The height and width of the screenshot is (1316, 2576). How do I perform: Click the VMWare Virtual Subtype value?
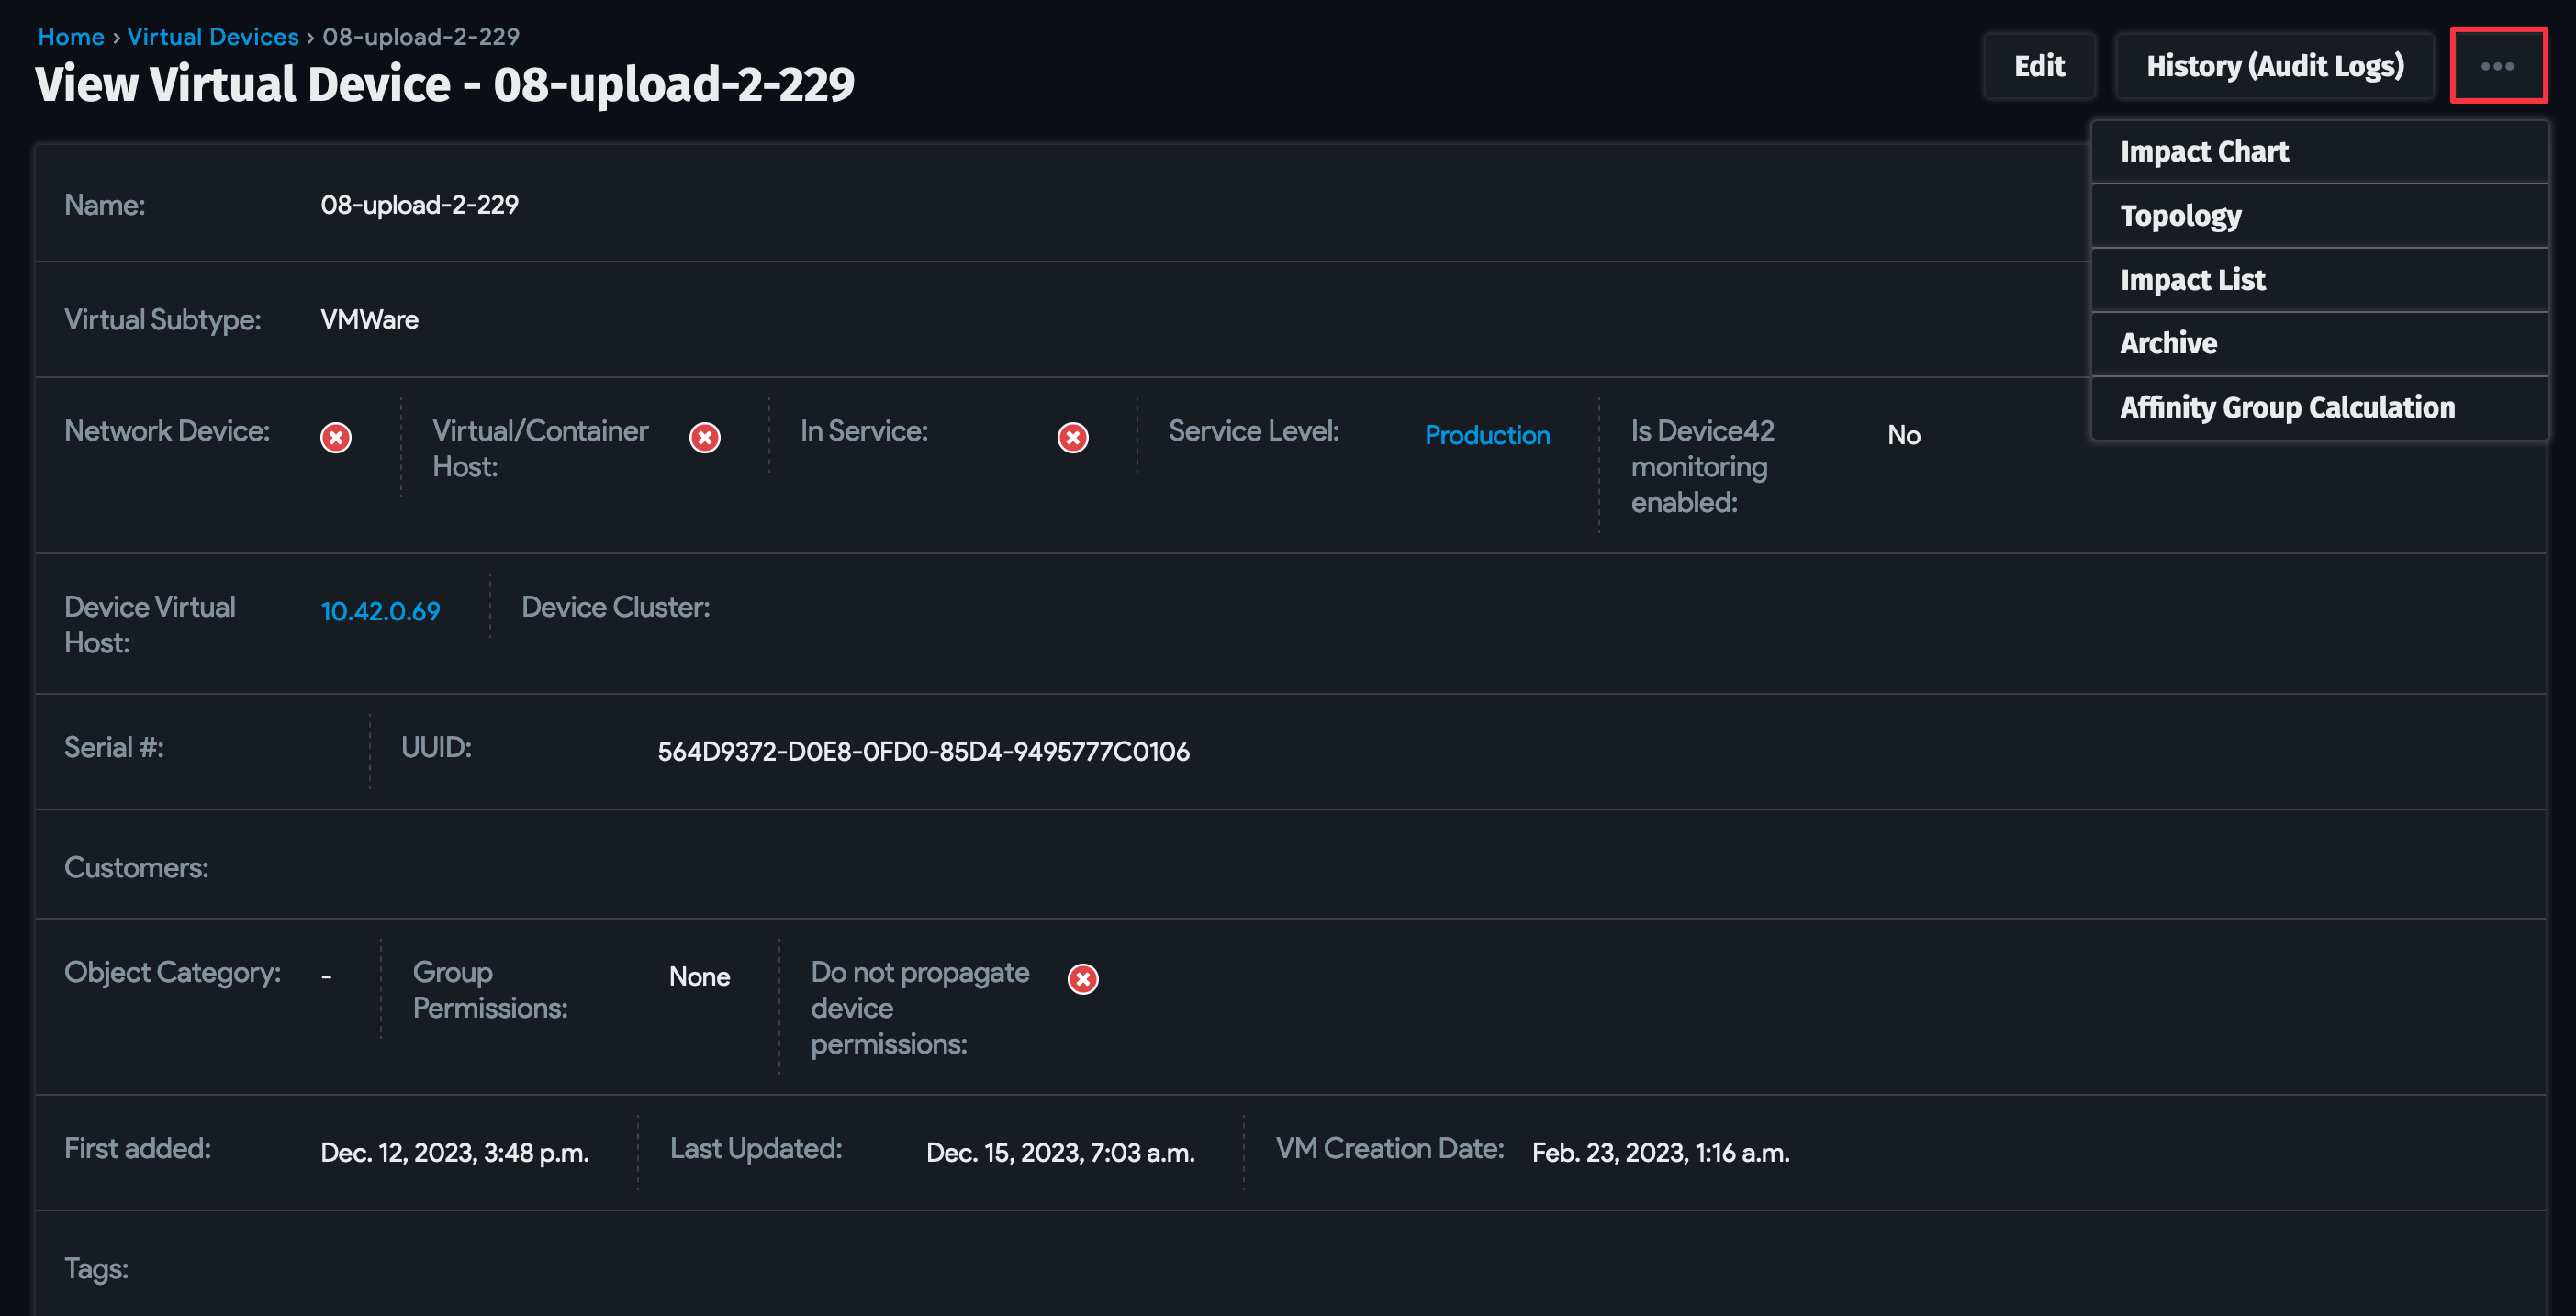(x=368, y=319)
